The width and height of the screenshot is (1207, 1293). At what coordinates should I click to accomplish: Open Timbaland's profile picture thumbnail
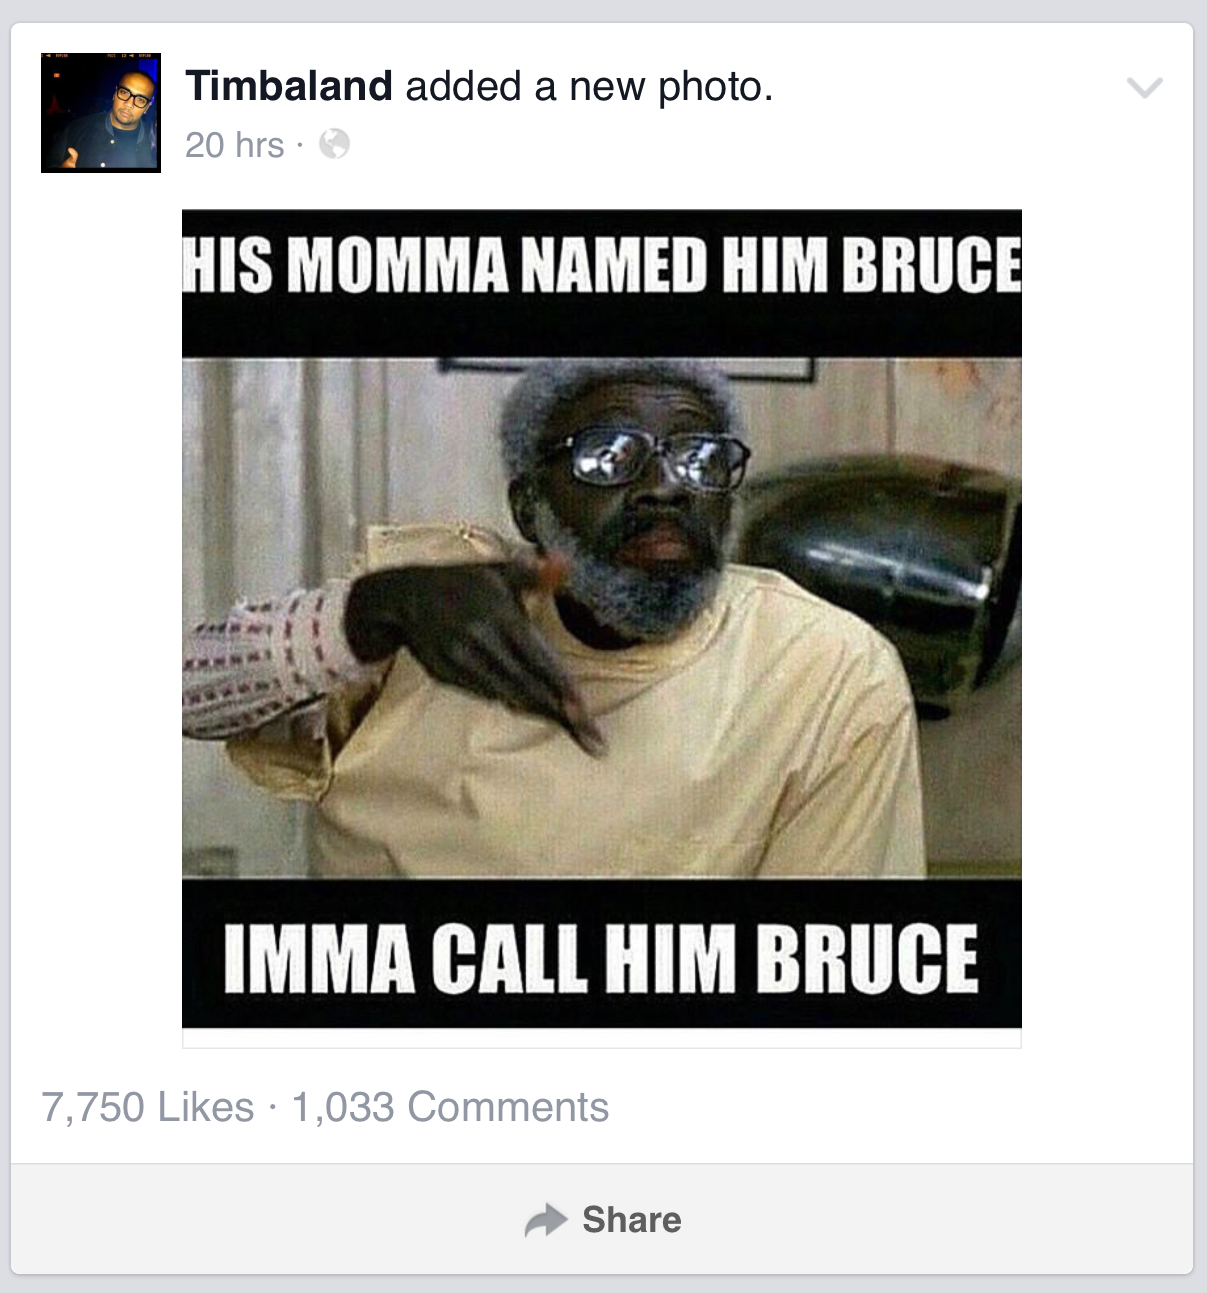click(100, 112)
